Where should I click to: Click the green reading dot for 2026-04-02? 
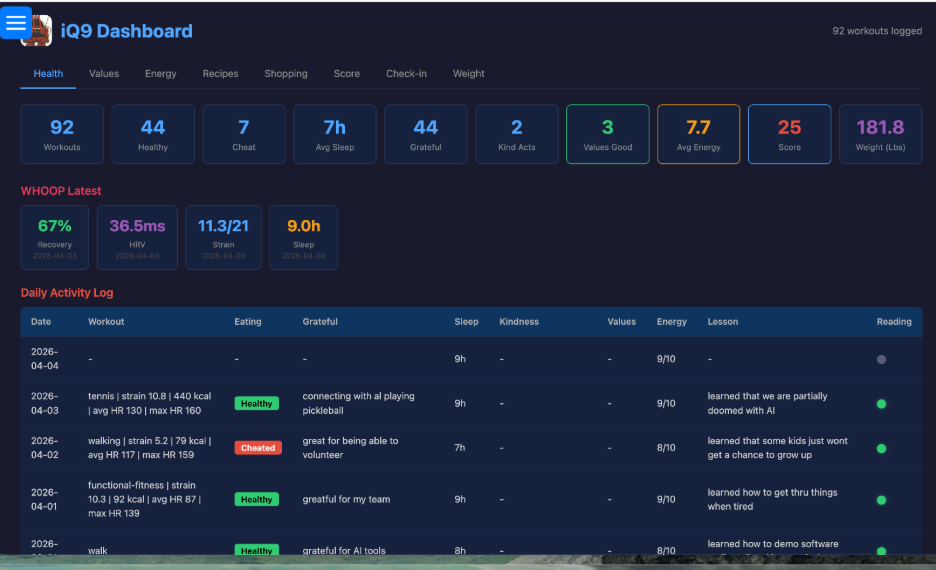(881, 449)
